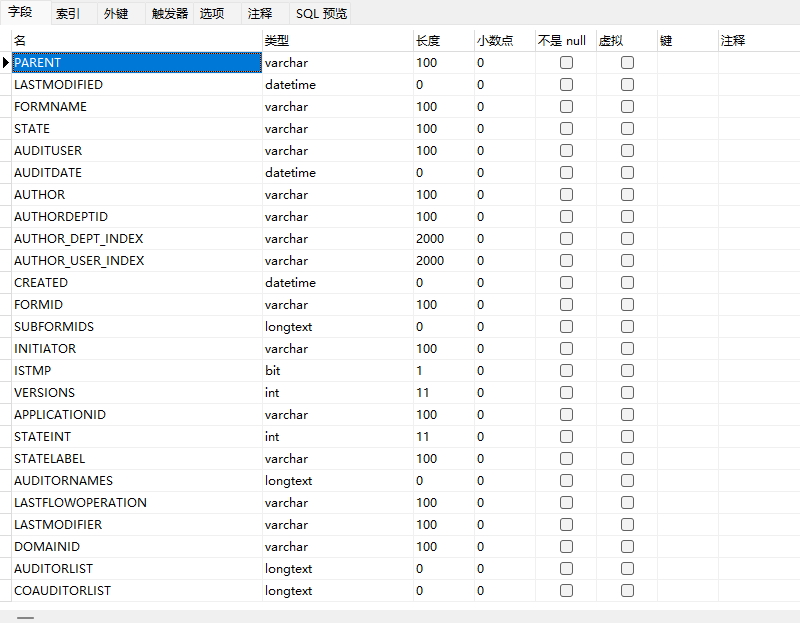Click the 键 column header

coord(688,40)
